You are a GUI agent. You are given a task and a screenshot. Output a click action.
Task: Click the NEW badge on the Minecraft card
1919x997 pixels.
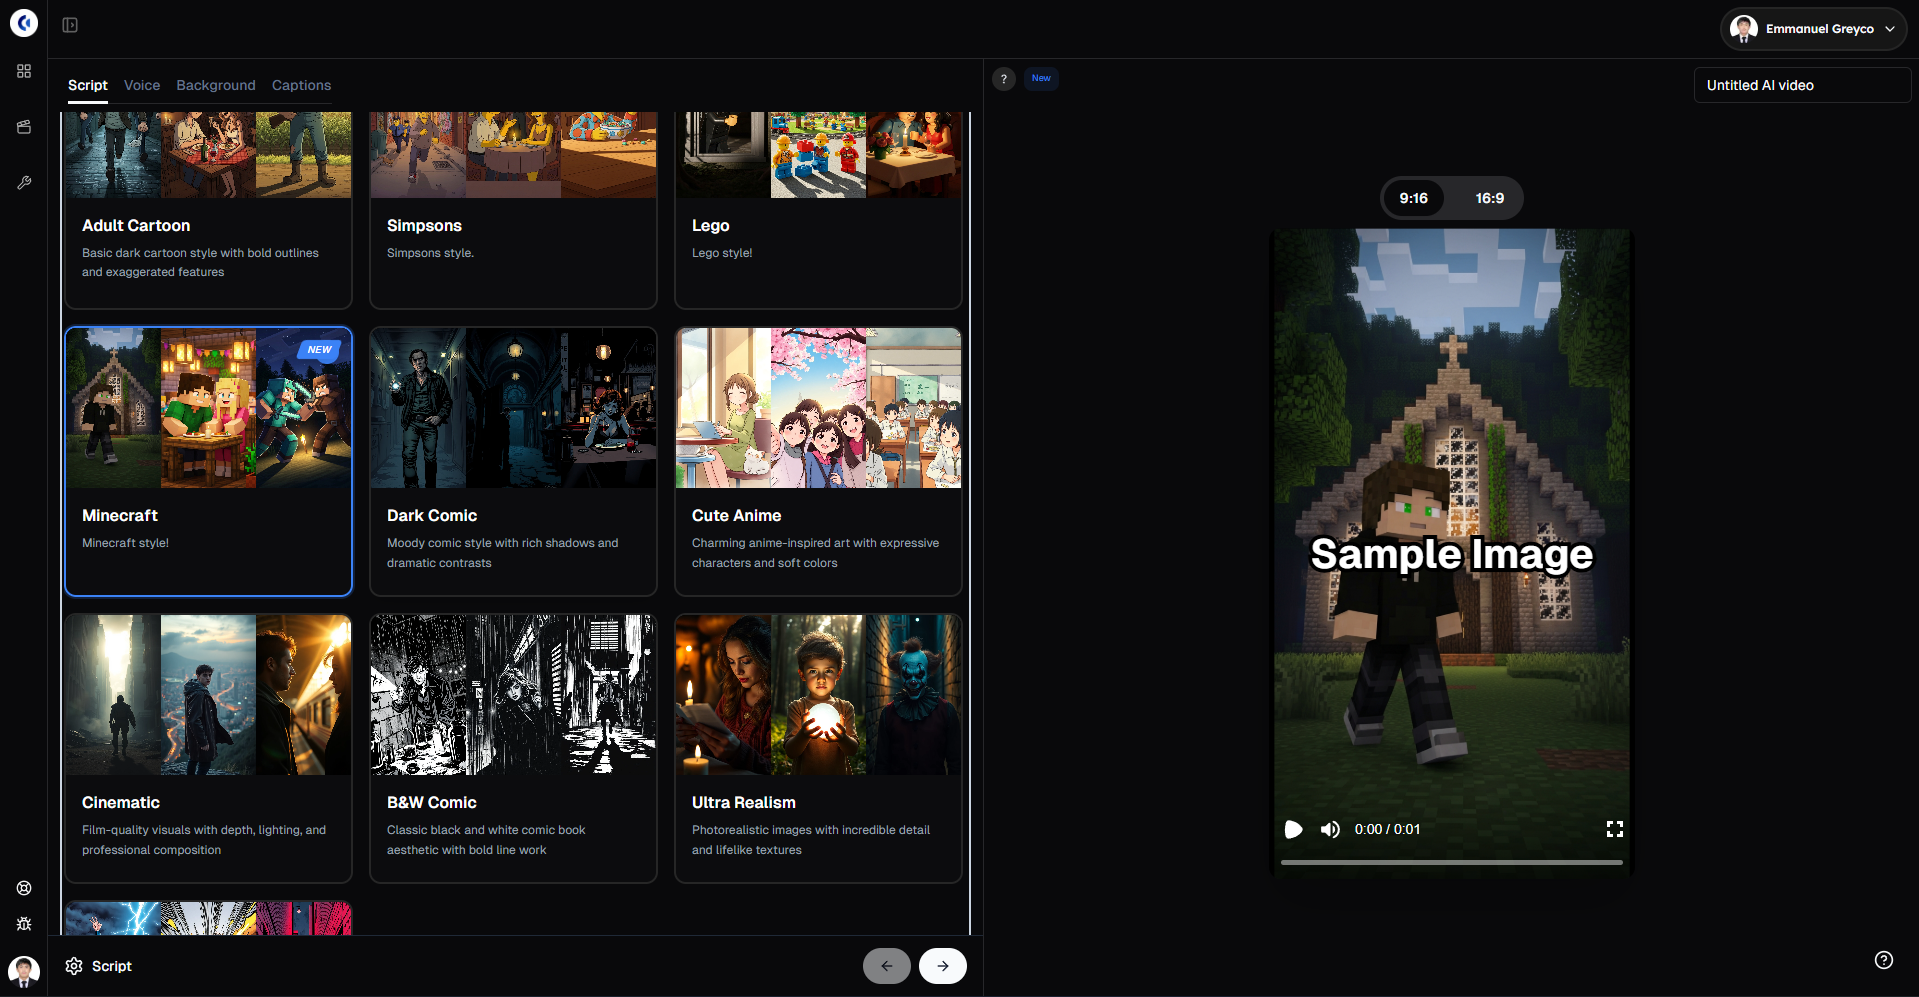click(320, 350)
